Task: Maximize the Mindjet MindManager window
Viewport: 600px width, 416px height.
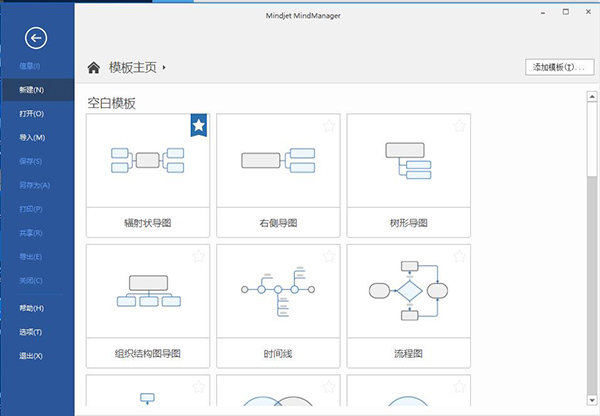Action: 566,12
